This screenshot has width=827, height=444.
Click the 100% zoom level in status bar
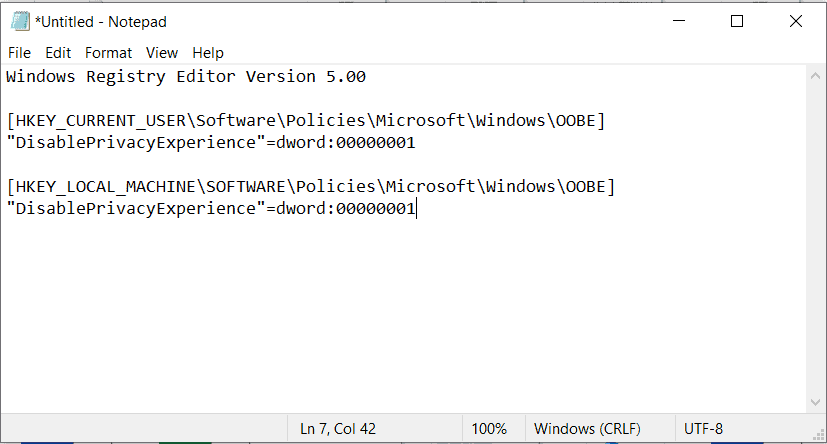pyautogui.click(x=489, y=429)
